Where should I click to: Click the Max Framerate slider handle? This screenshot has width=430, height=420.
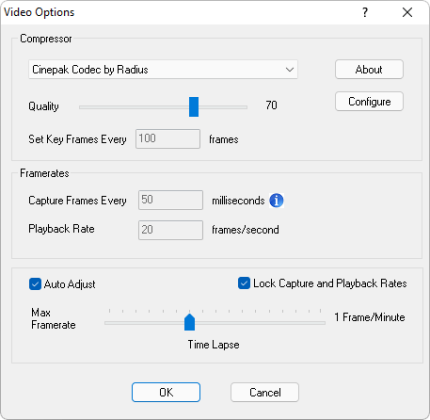pyautogui.click(x=189, y=322)
